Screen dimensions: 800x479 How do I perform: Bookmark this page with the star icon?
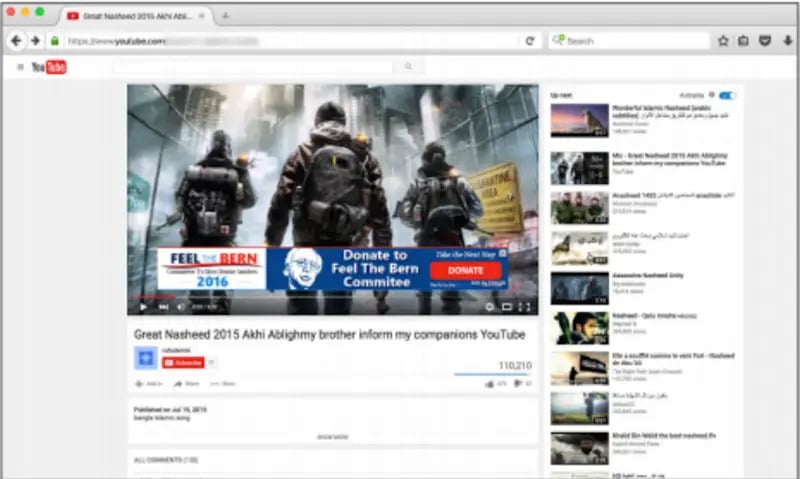pos(723,41)
